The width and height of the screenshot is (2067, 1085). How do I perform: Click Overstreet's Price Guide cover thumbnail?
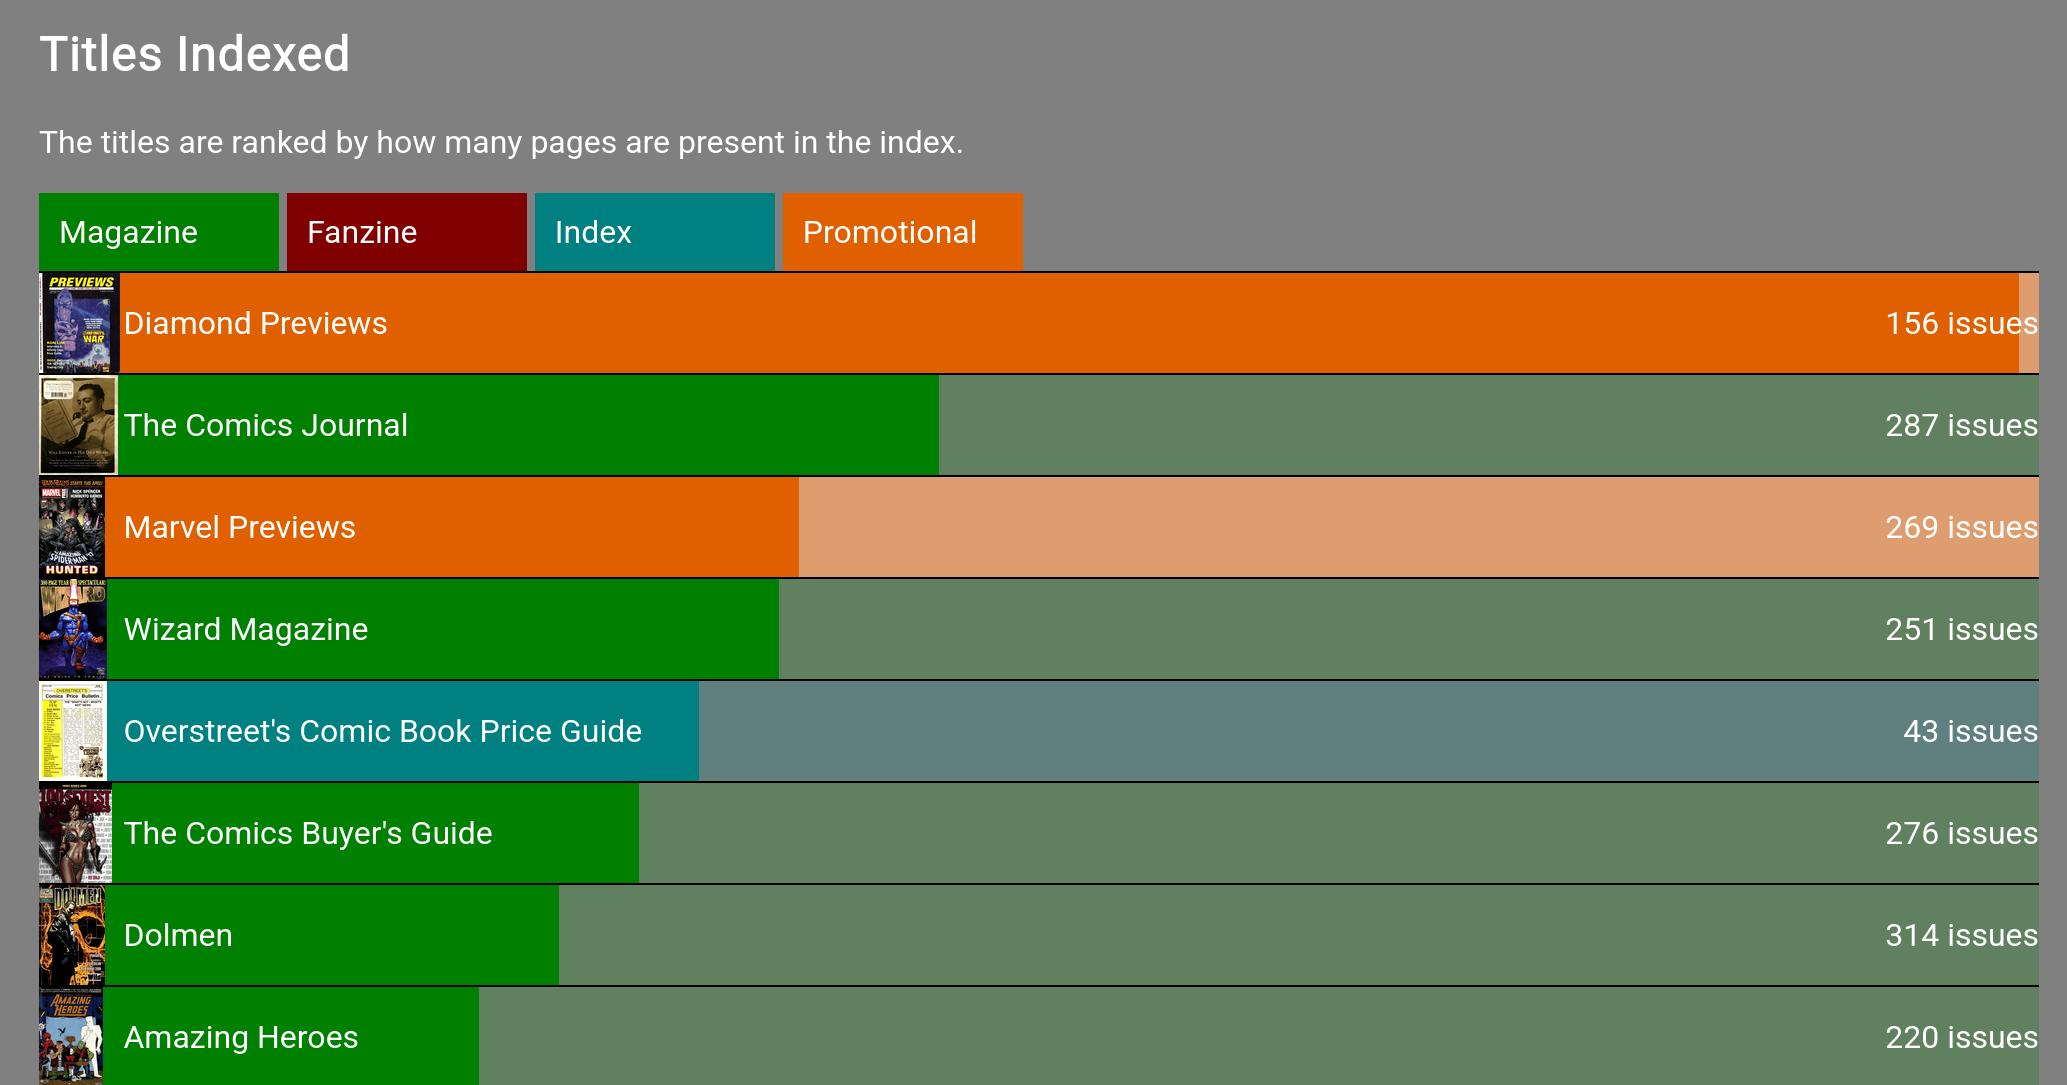pyautogui.click(x=73, y=731)
